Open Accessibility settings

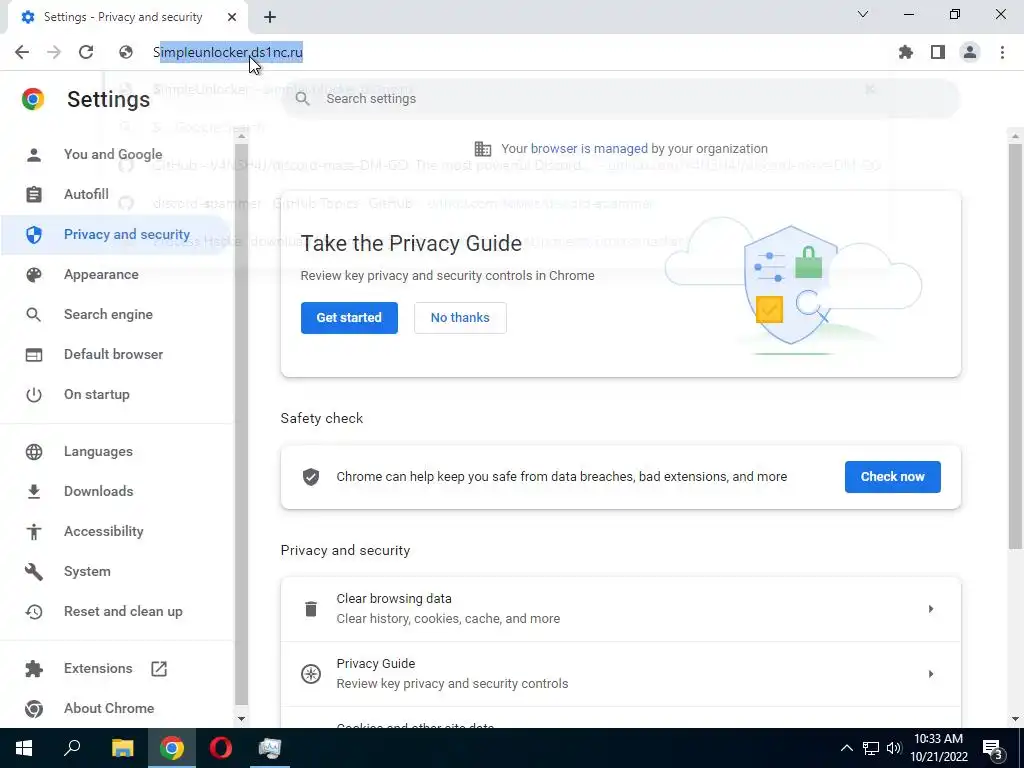coord(103,531)
